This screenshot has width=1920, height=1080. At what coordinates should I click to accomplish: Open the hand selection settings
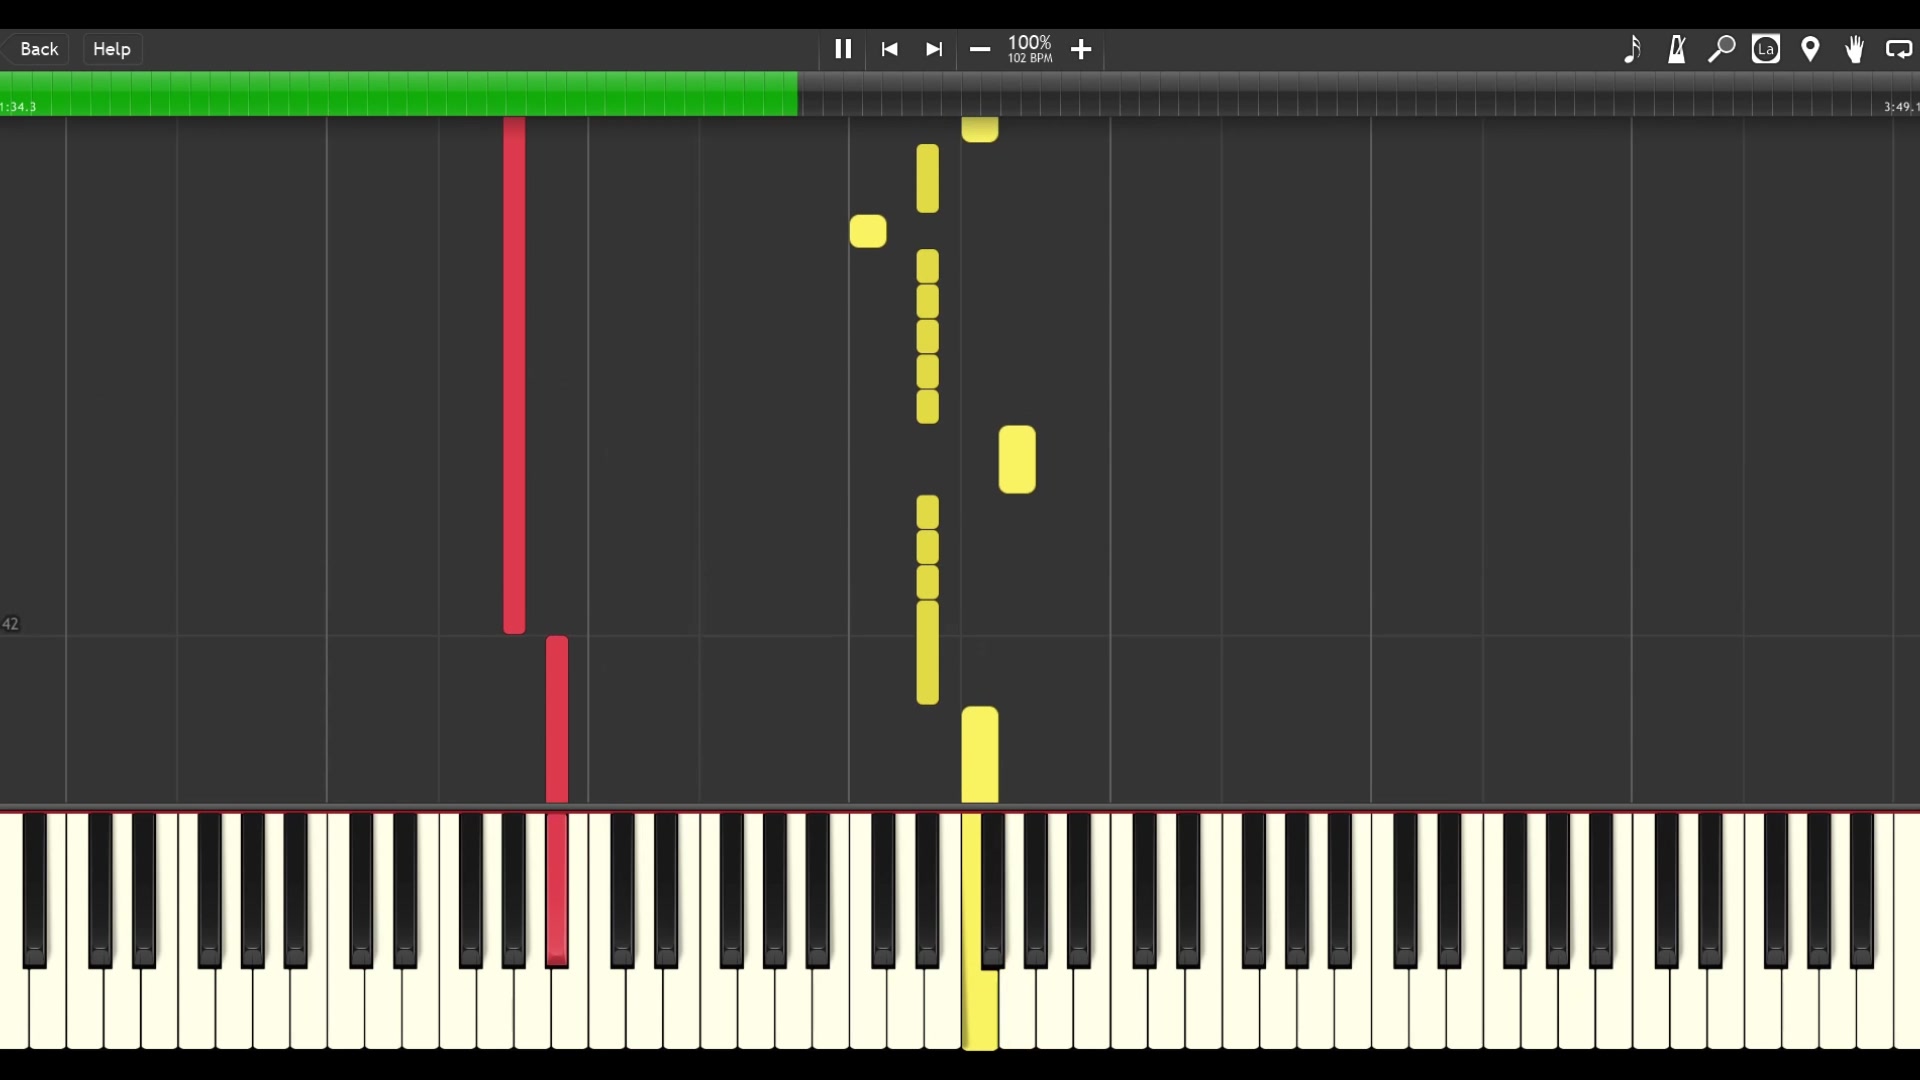1855,49
